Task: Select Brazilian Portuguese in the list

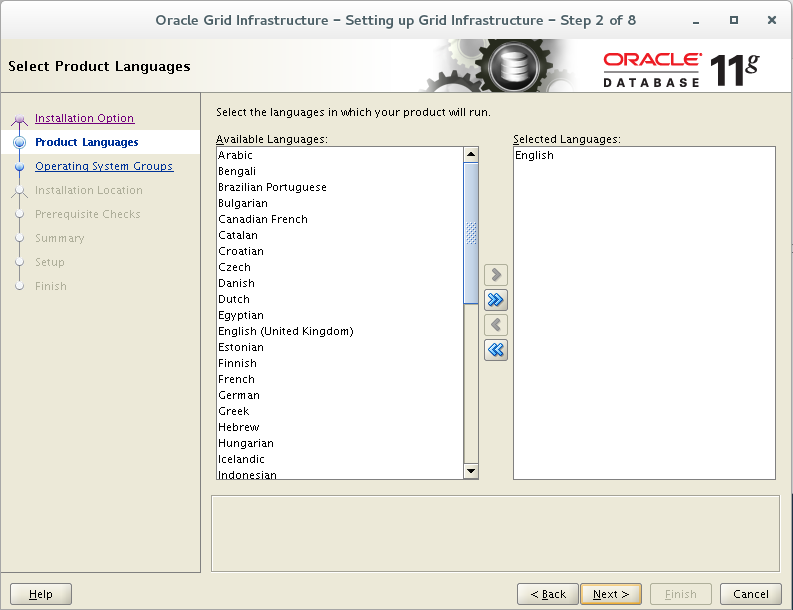Action: click(x=339, y=187)
